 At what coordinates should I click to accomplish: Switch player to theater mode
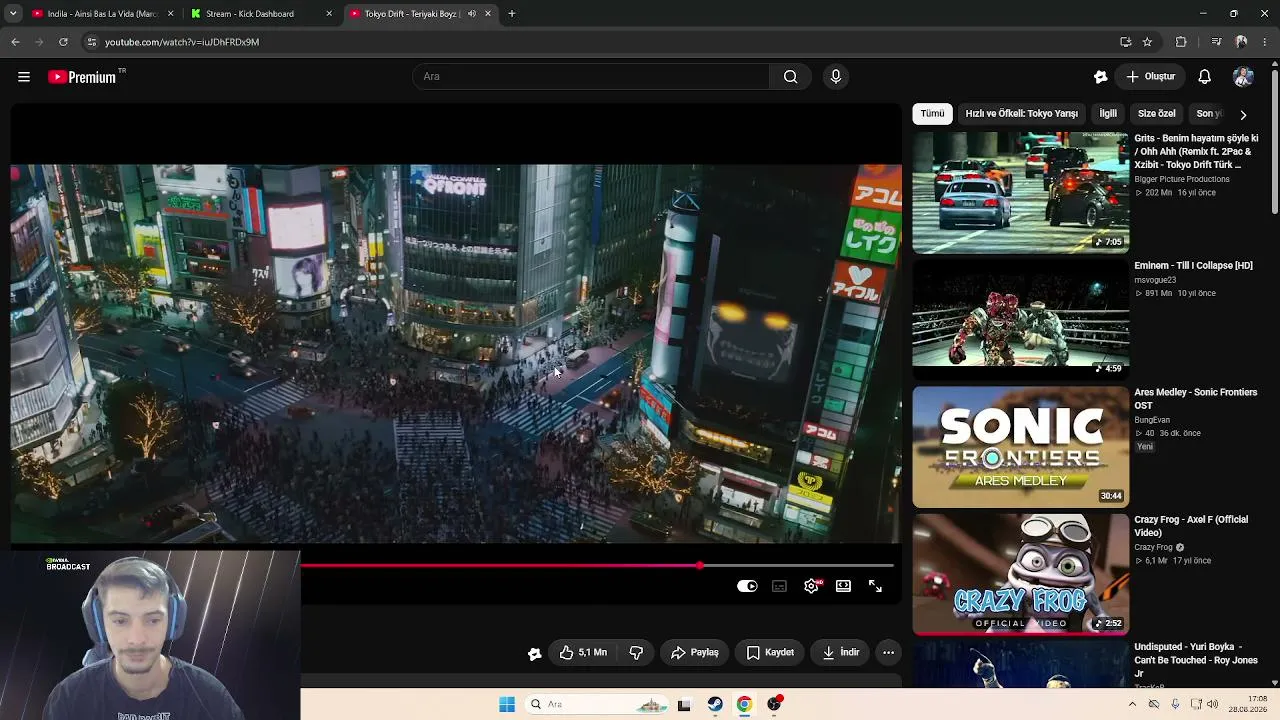click(843, 586)
